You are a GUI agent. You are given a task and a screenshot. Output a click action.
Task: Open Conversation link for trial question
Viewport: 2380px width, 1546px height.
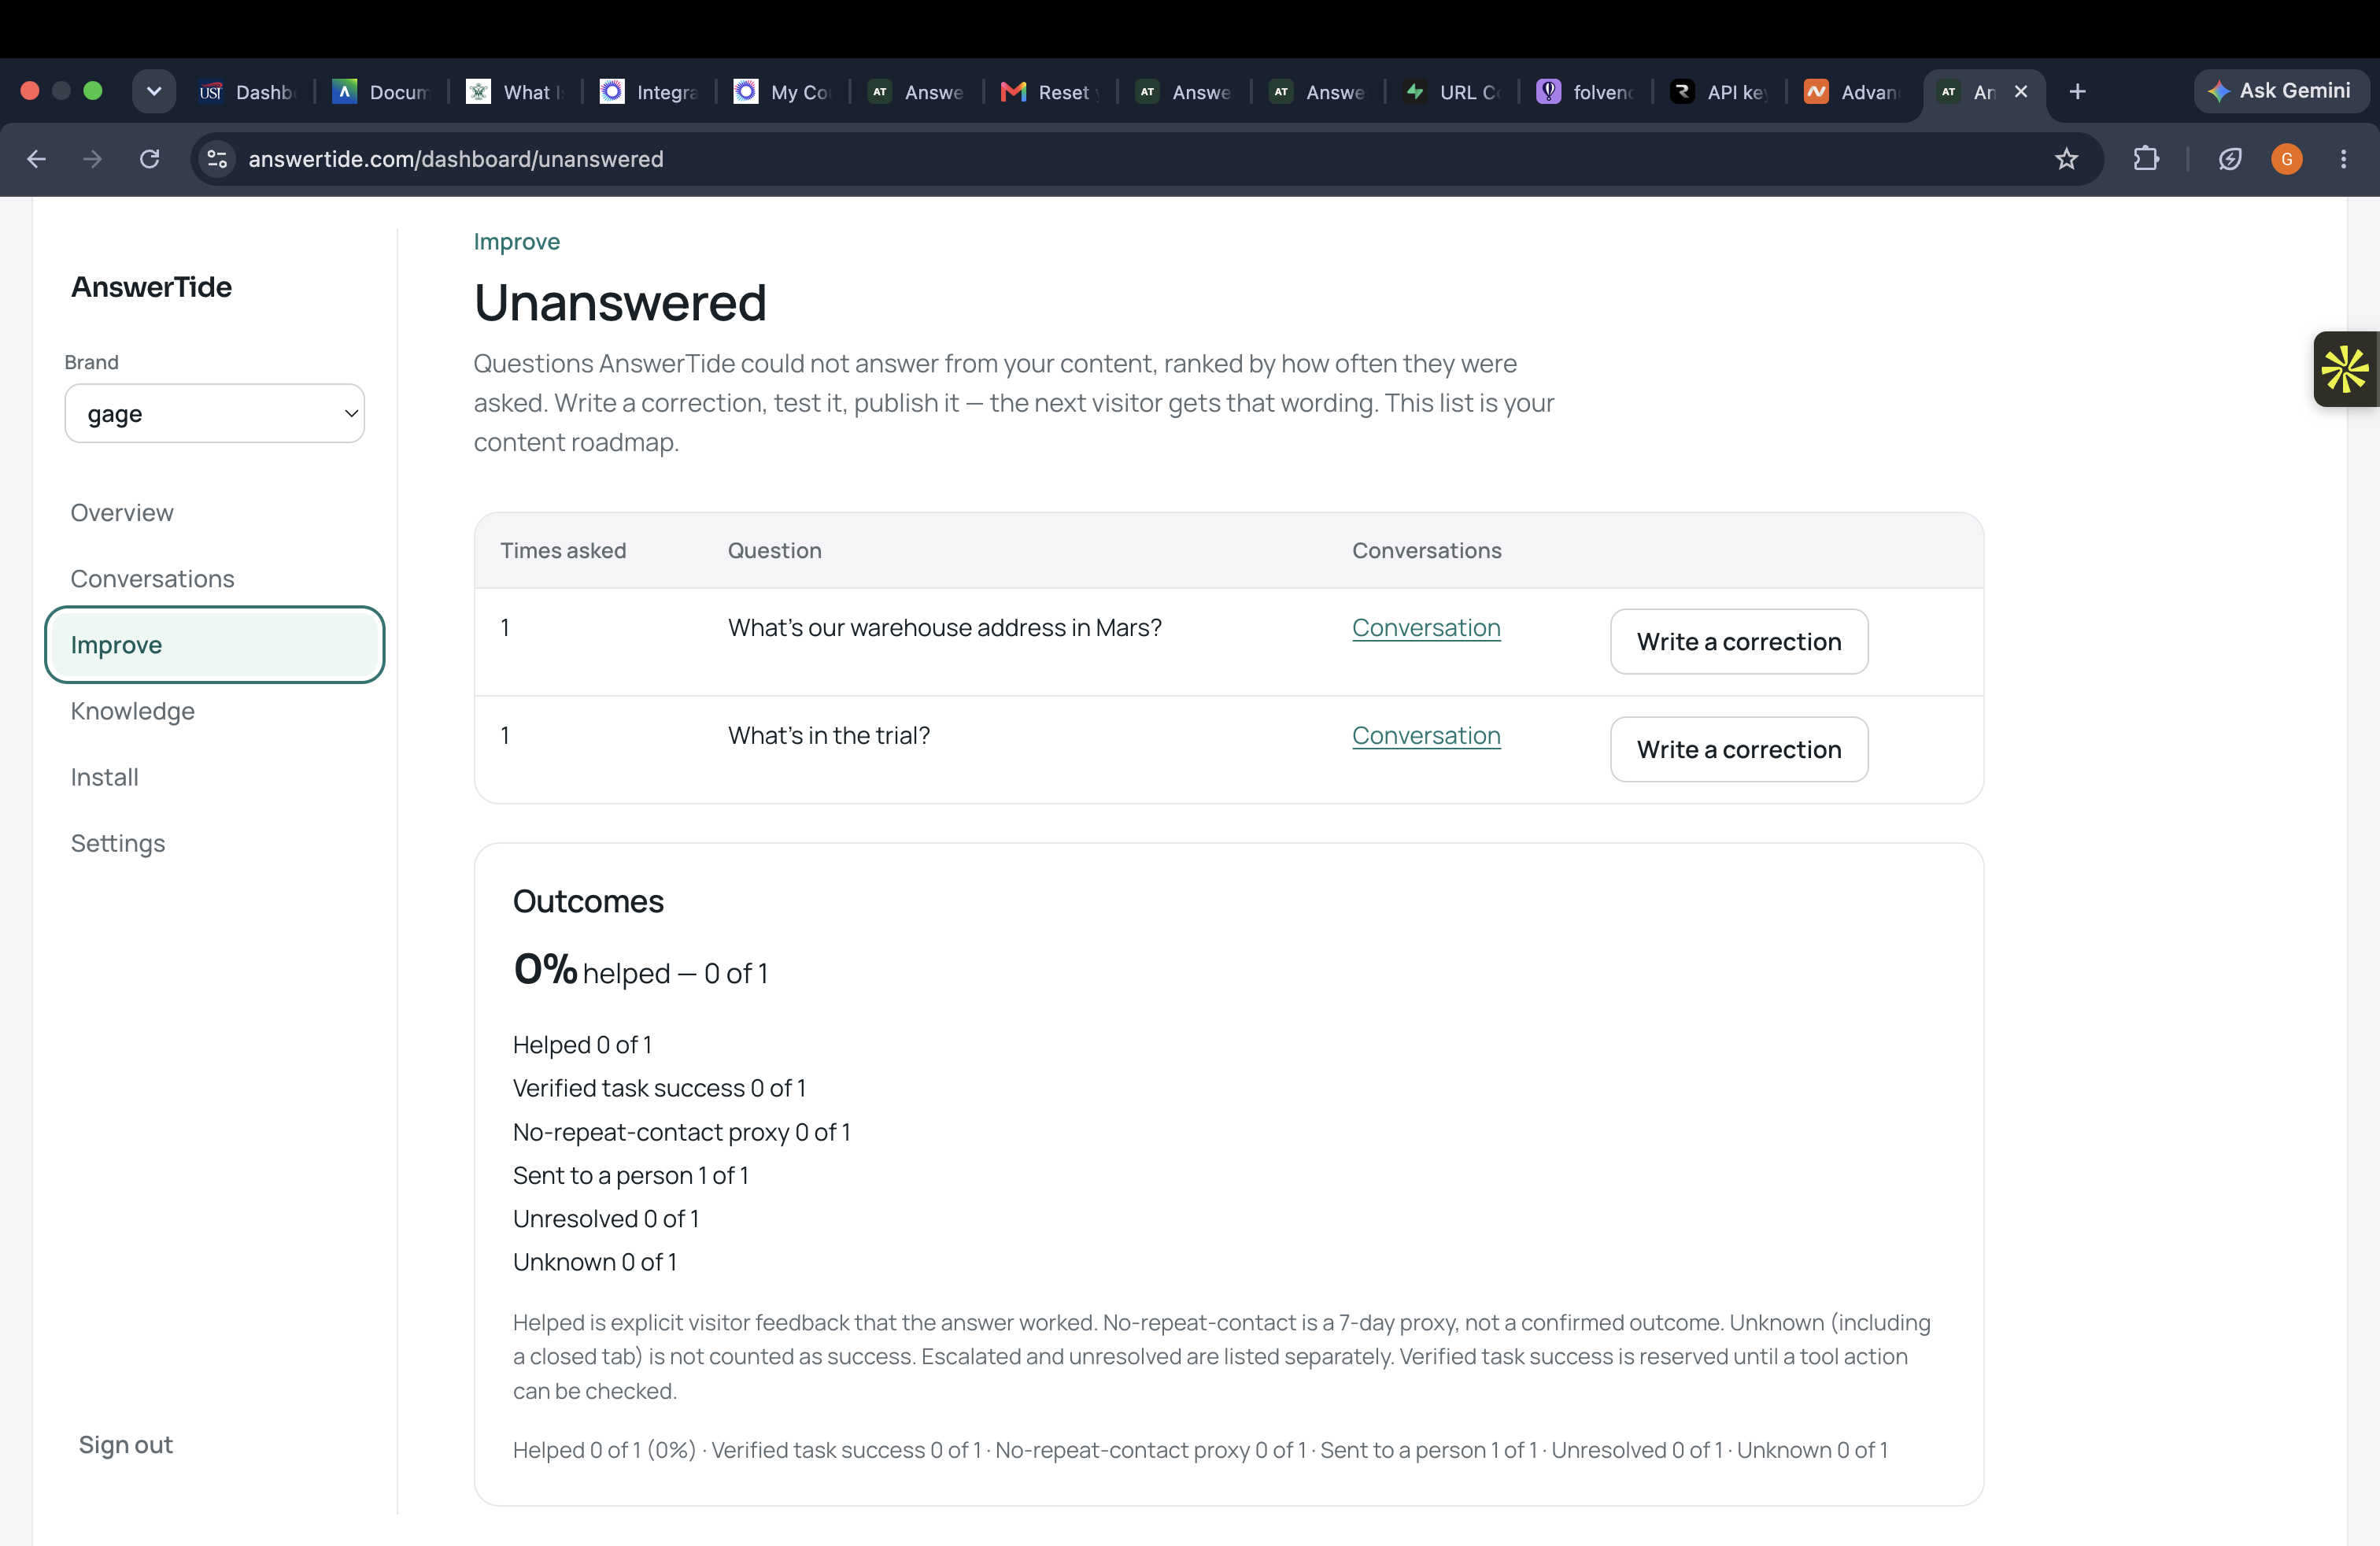1426,736
